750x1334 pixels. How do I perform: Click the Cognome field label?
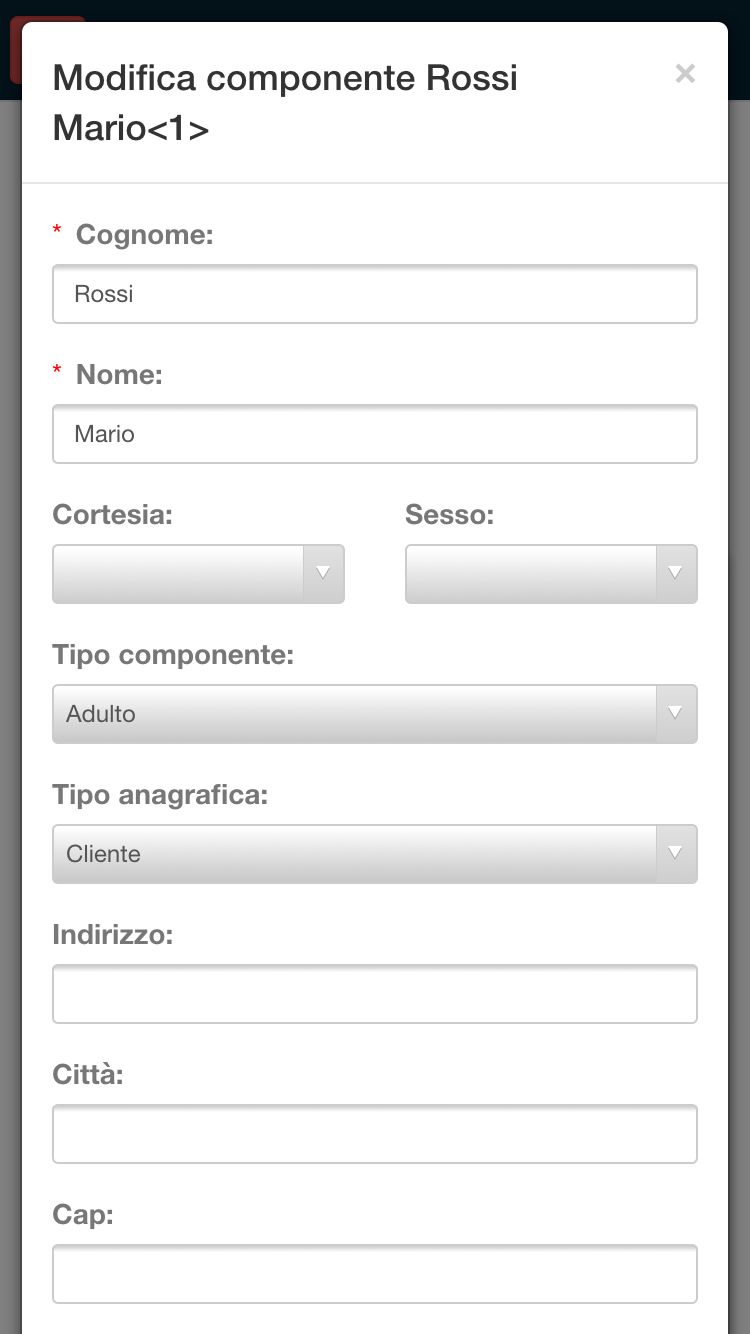pyautogui.click(x=145, y=235)
